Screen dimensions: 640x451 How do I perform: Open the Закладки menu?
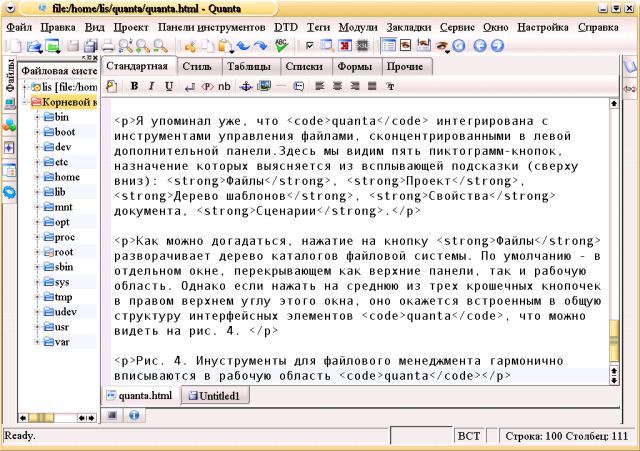point(410,26)
